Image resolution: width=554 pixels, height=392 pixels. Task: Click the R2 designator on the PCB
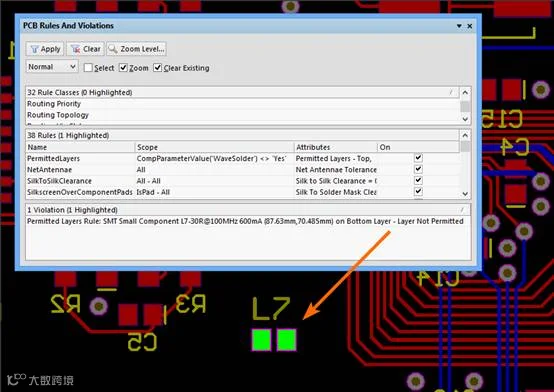[x=66, y=304]
